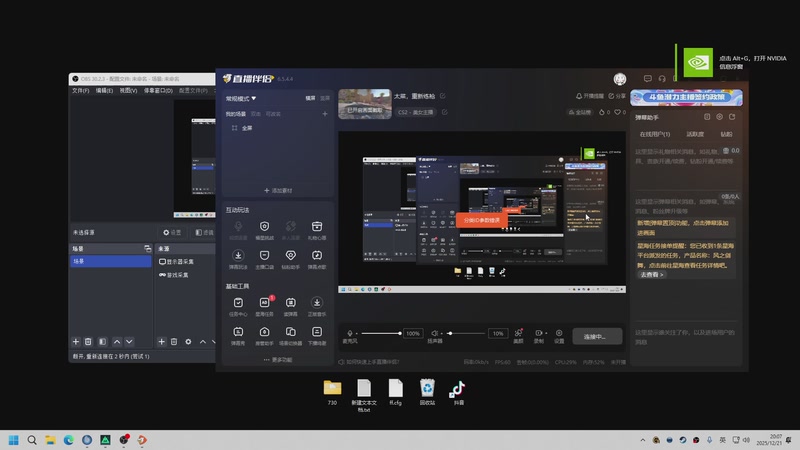Open OBS 设置 properties button

coord(172,232)
